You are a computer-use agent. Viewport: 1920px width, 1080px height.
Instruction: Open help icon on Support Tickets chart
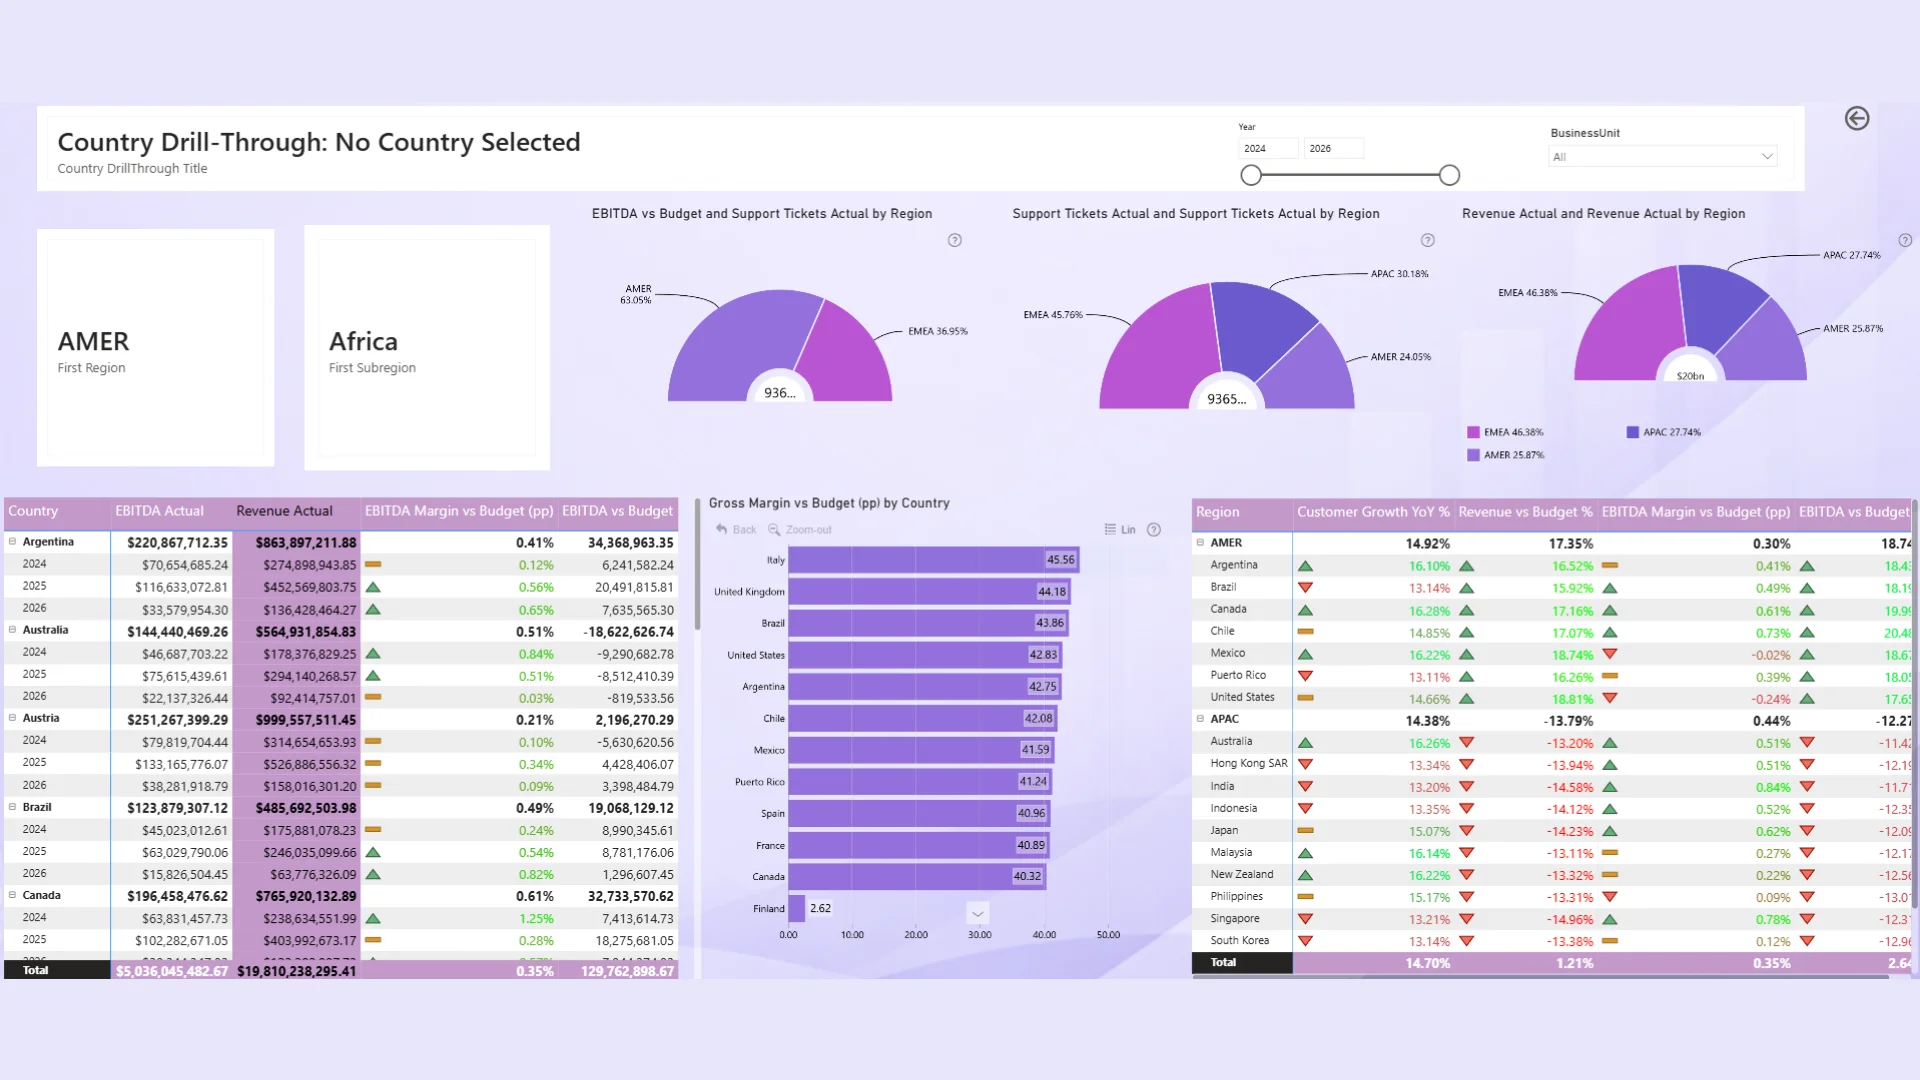pos(1427,241)
